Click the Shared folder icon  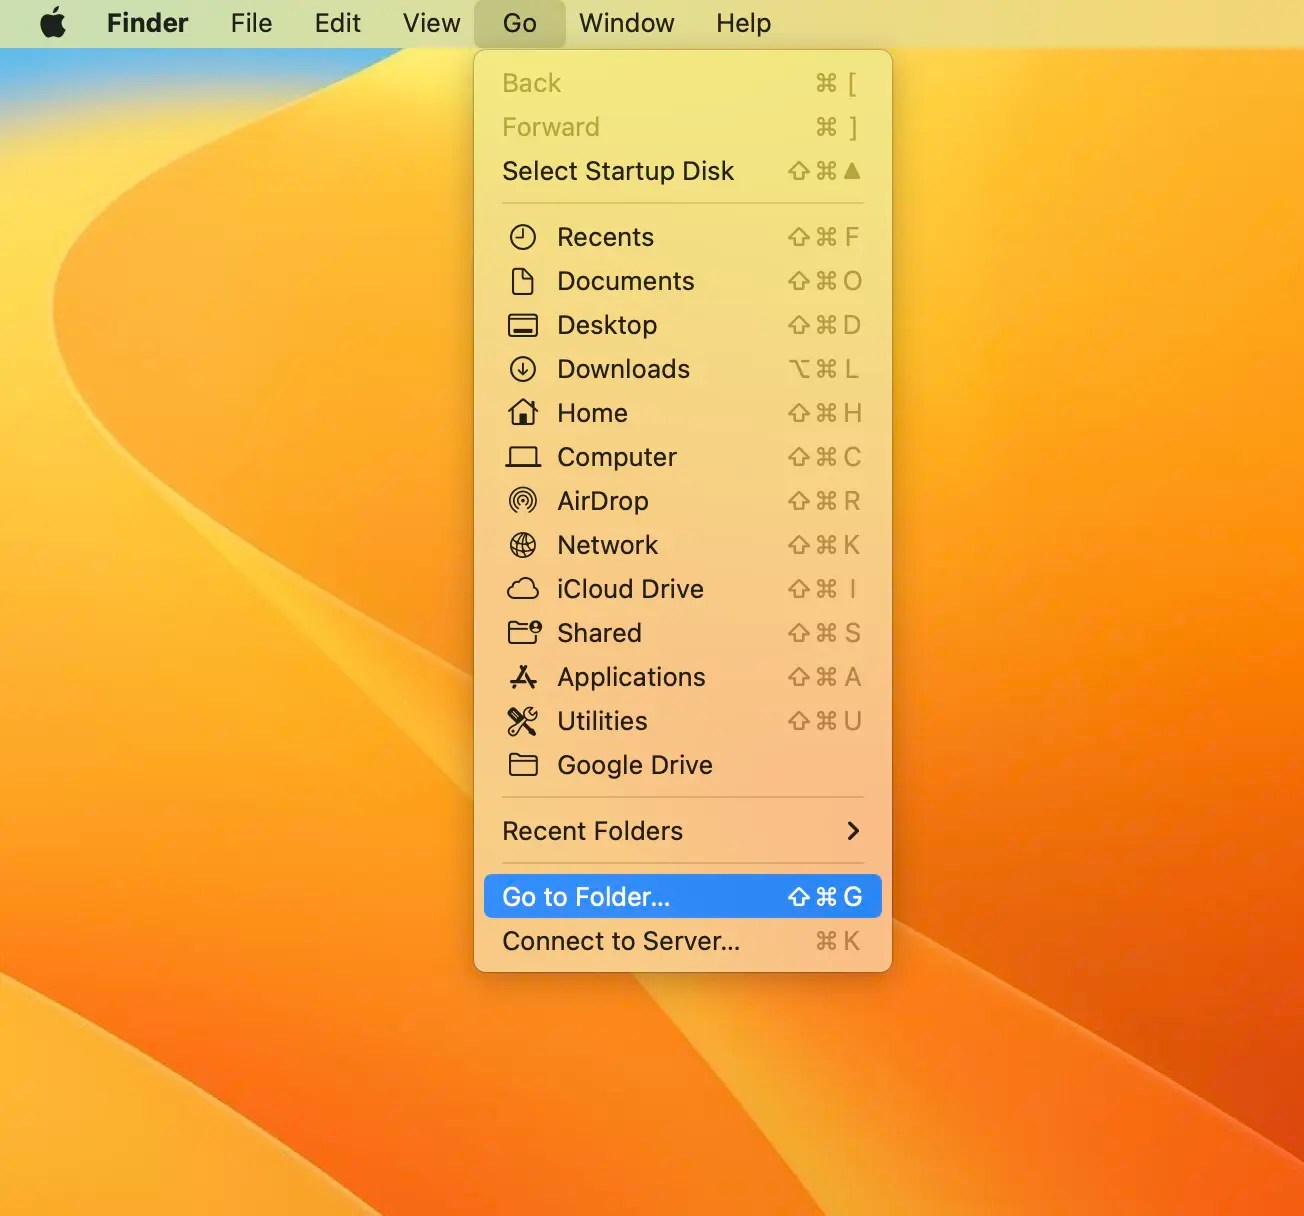(x=522, y=633)
